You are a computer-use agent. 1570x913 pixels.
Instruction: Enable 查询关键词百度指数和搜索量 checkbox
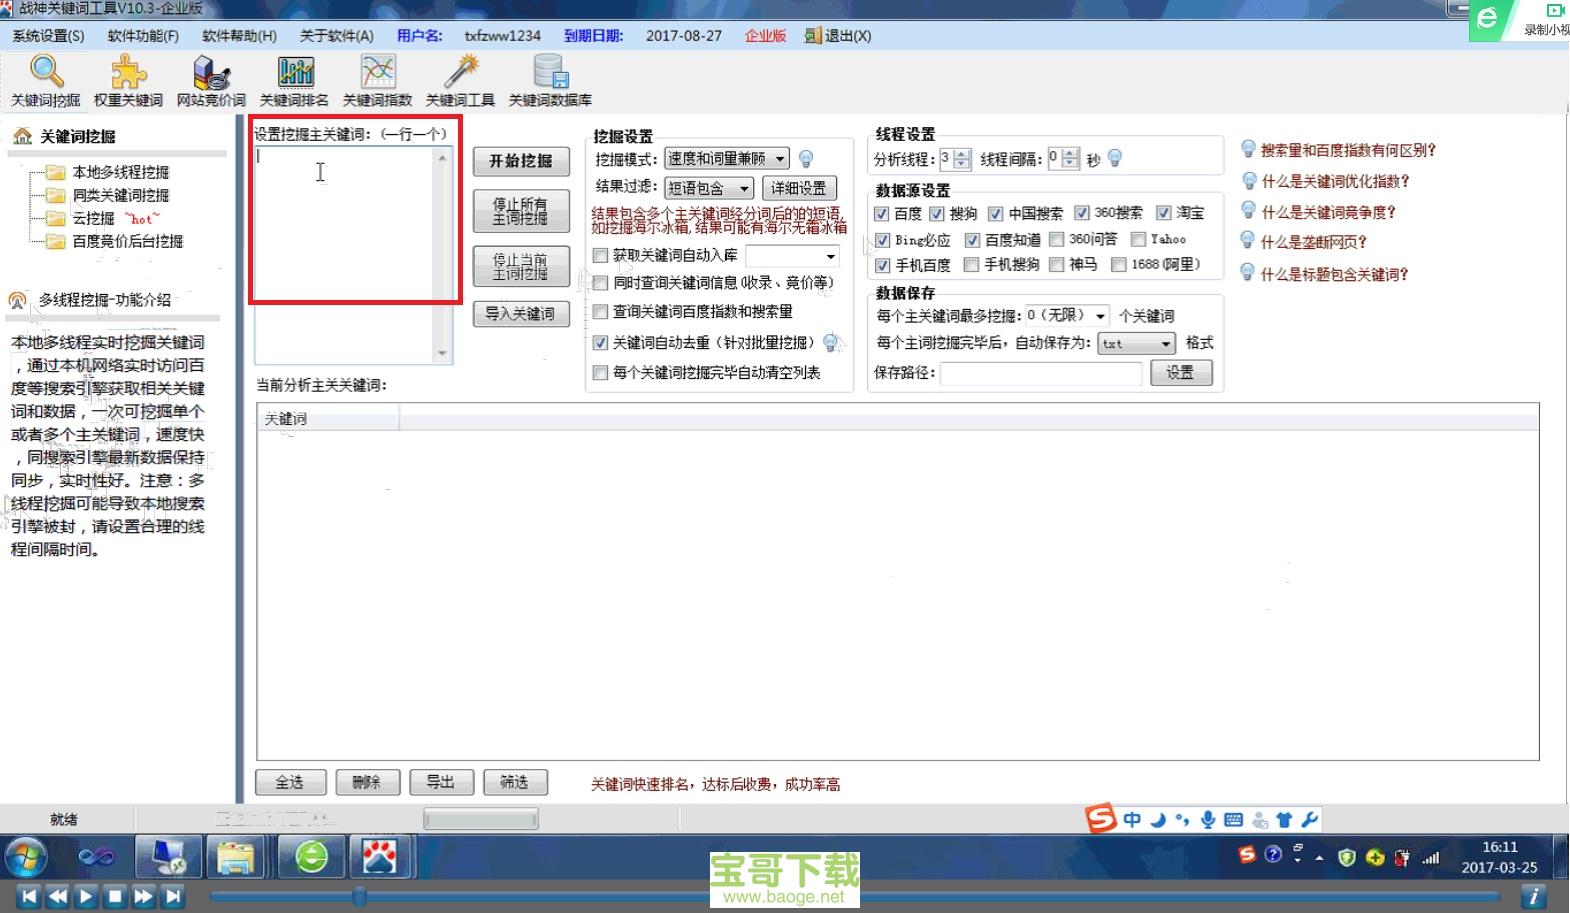[x=600, y=312]
